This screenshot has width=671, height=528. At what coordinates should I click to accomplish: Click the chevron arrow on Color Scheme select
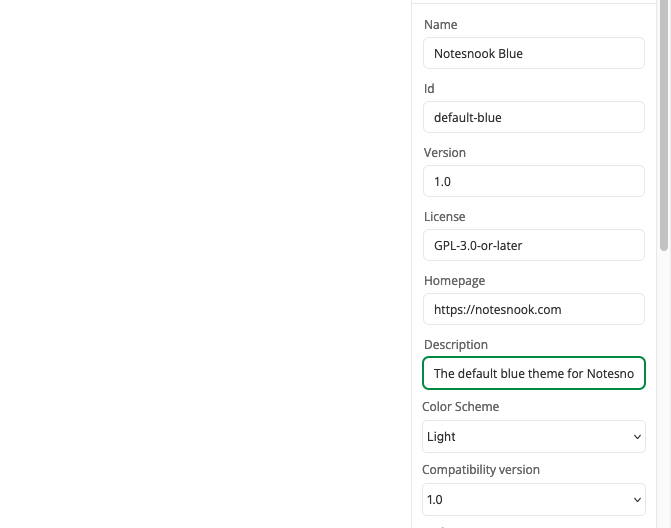(637, 437)
